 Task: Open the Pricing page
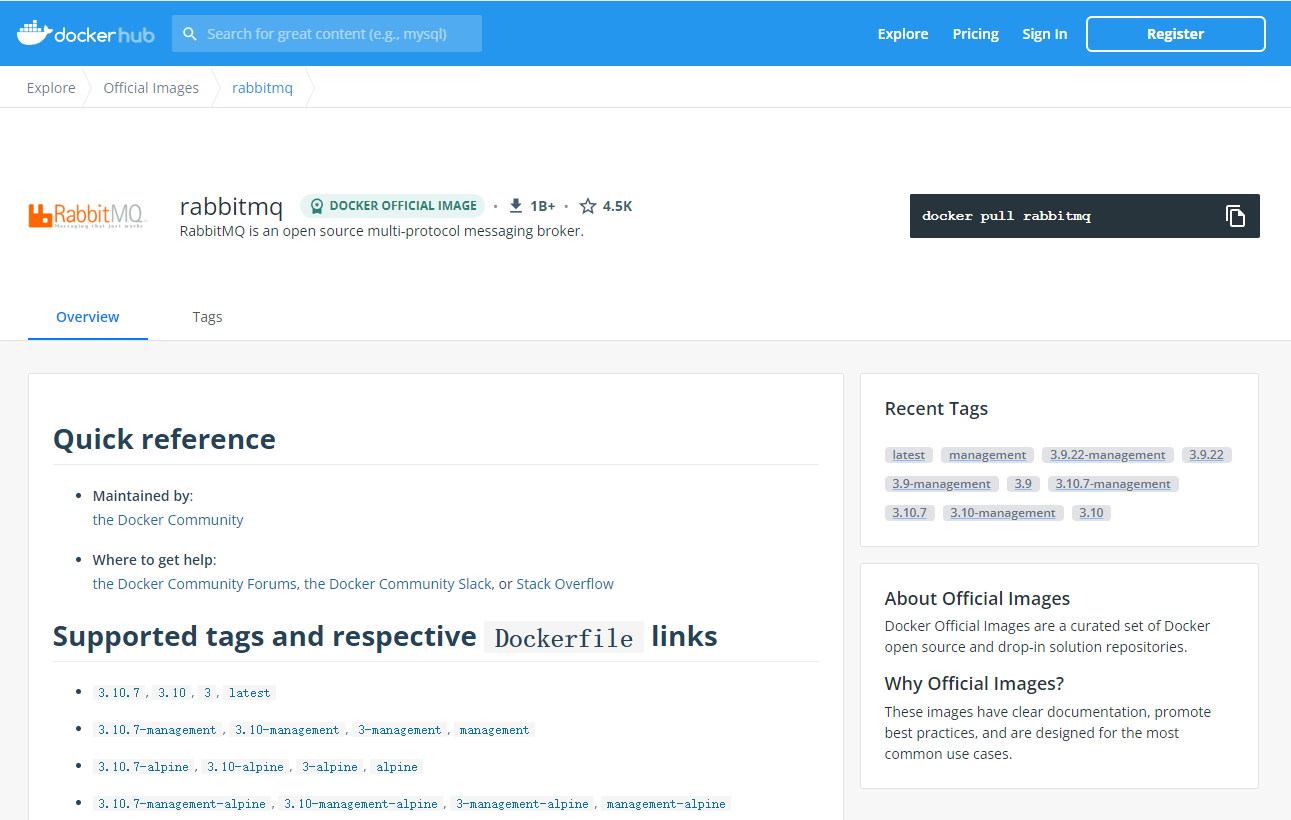coord(975,34)
